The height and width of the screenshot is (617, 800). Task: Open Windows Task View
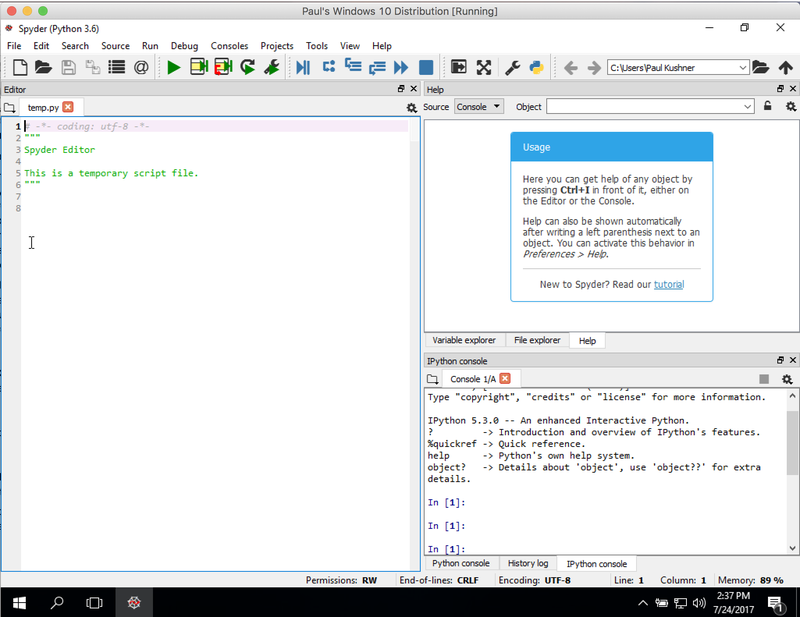tap(94, 603)
